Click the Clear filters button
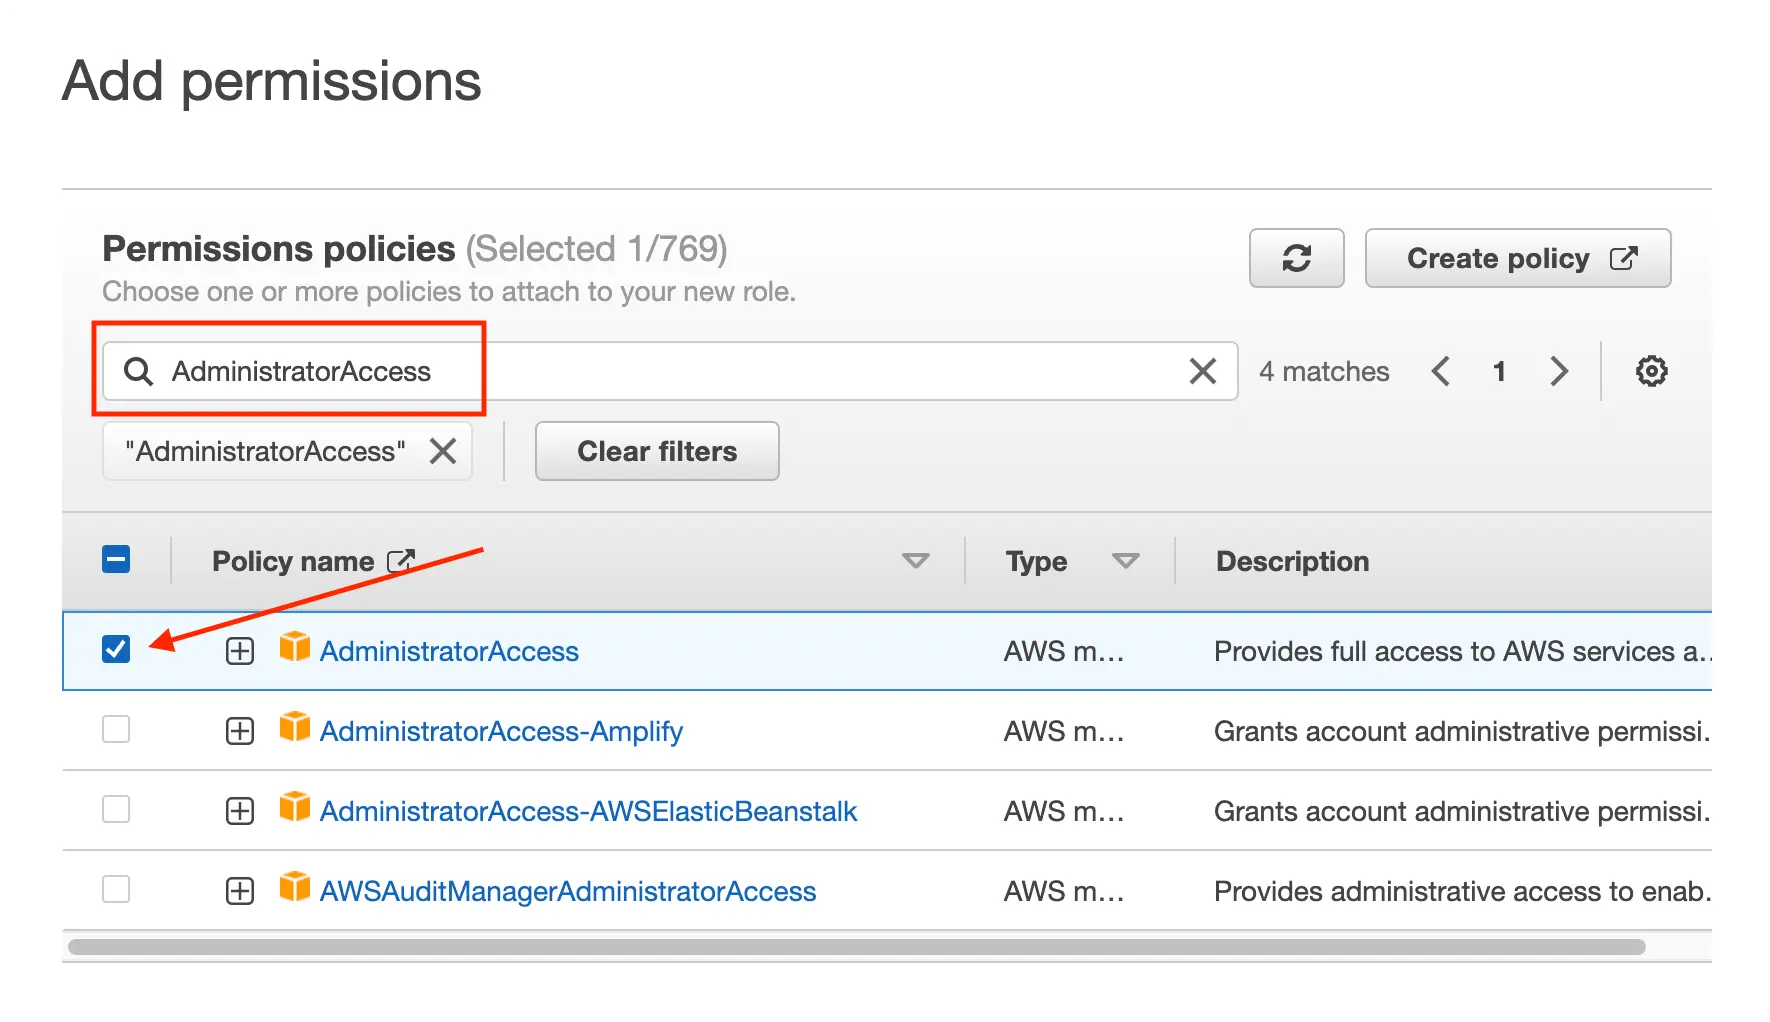Image resolution: width=1770 pixels, height=1022 pixels. tap(657, 451)
